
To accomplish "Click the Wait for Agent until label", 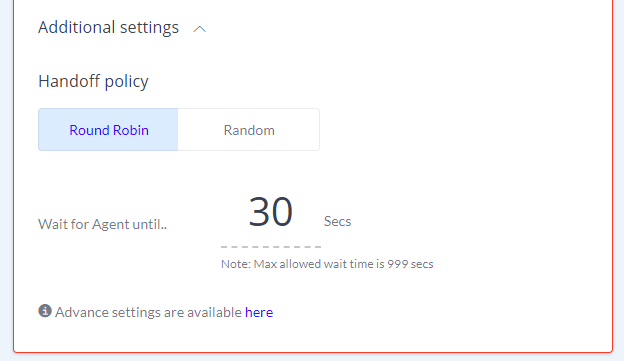I will 102,224.
